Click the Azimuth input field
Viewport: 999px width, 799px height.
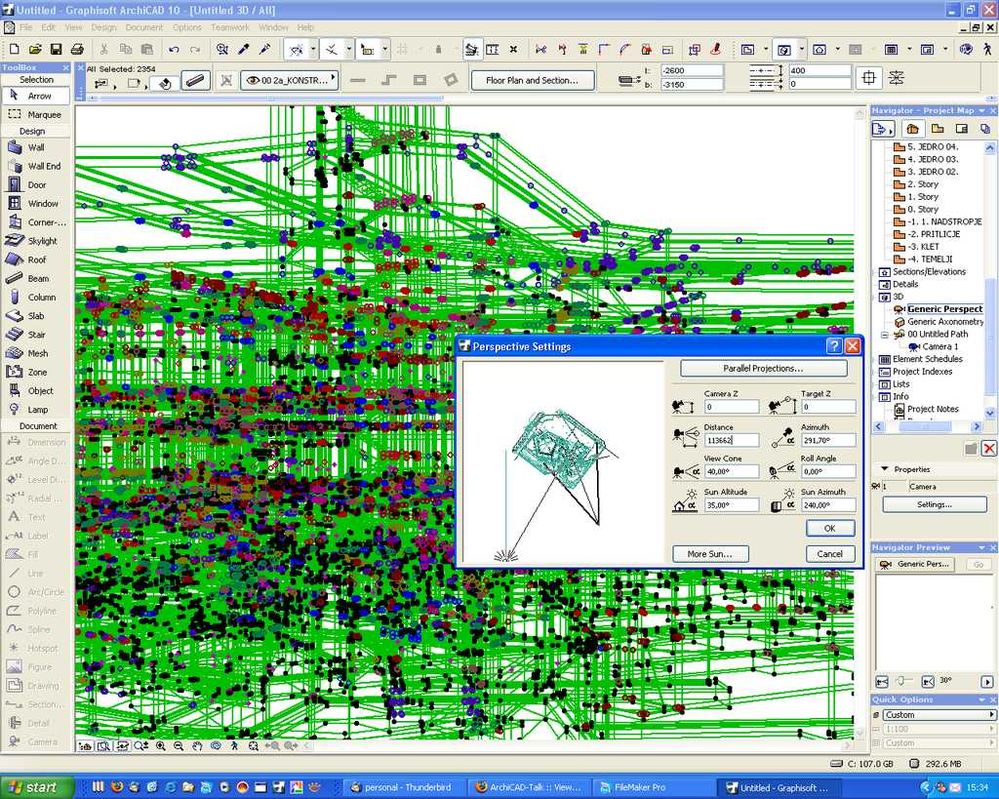pyautogui.click(x=828, y=440)
